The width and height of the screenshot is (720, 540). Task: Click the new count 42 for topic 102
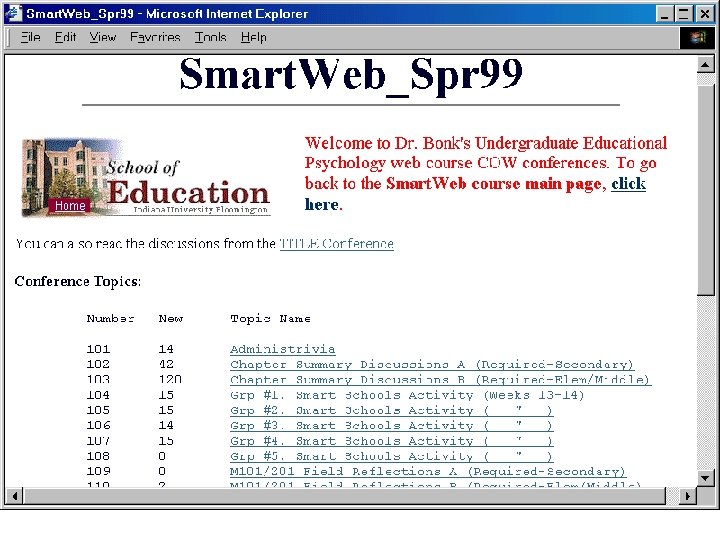click(x=166, y=365)
